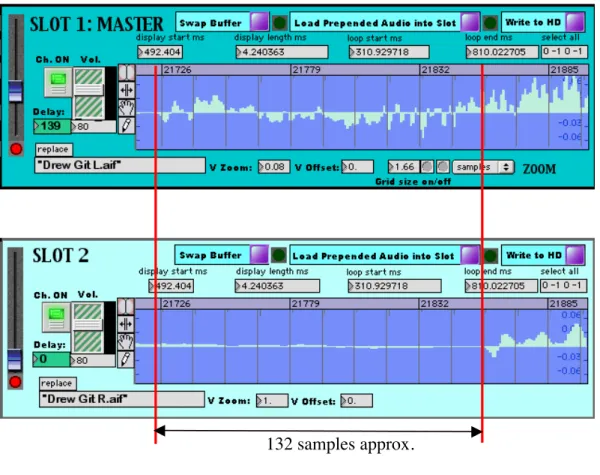Click file name "Drew Git L.aif"
The height and width of the screenshot is (475, 600).
pyautogui.click(x=120, y=165)
